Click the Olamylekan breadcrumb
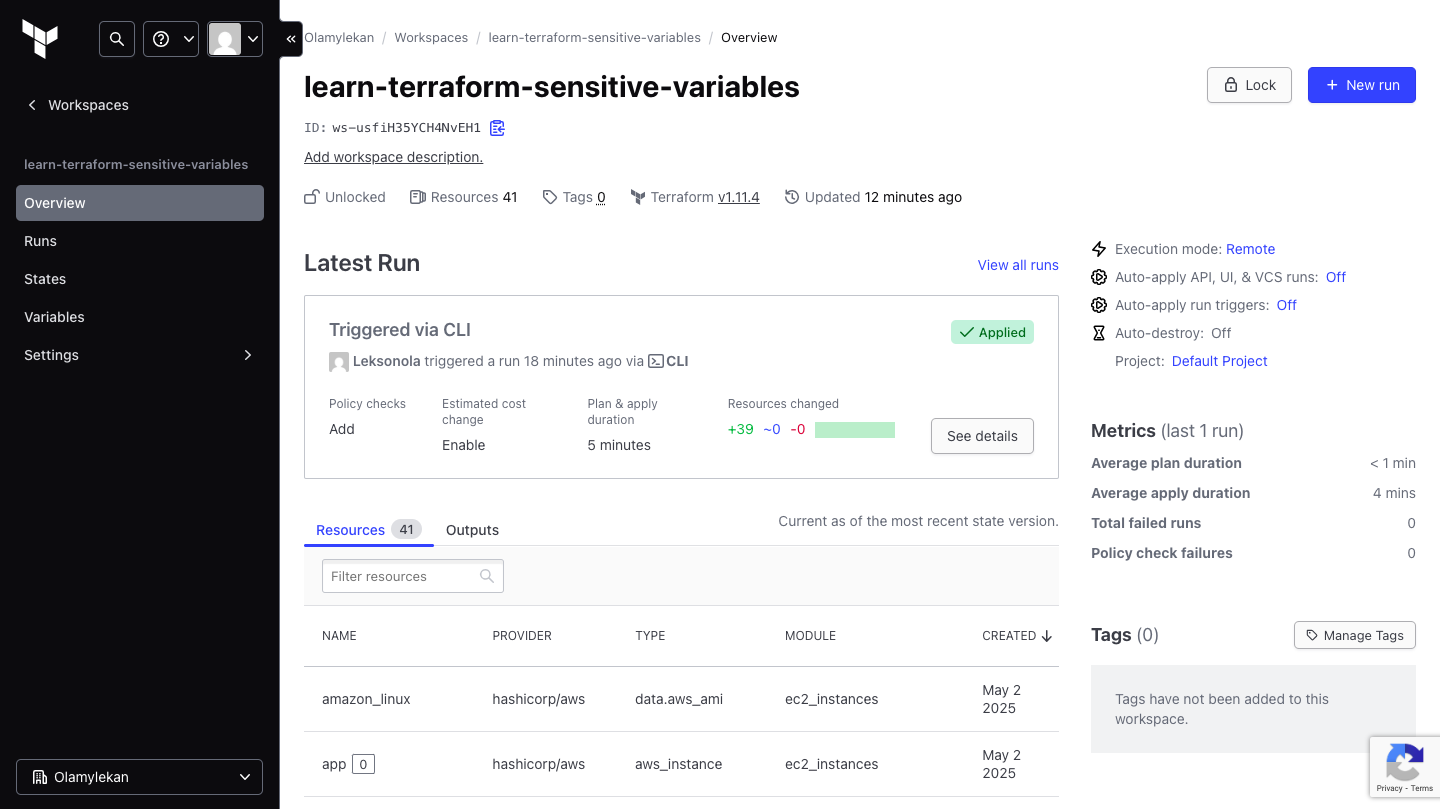Image resolution: width=1440 pixels, height=809 pixels. [339, 38]
